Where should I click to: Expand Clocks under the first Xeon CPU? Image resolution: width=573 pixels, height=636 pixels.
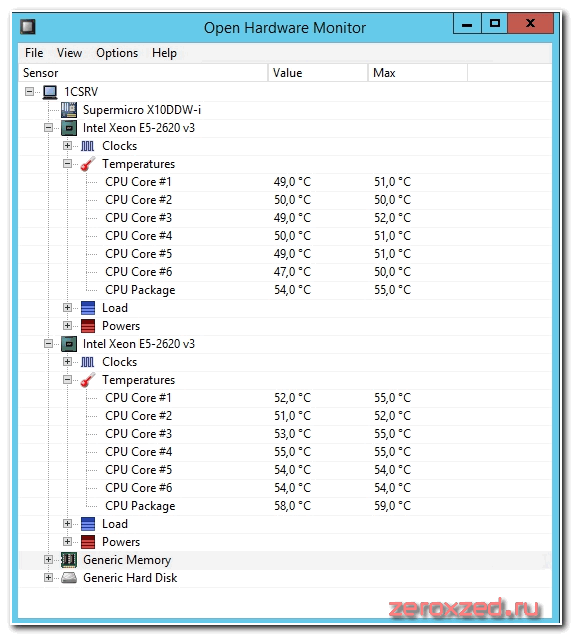(67, 146)
